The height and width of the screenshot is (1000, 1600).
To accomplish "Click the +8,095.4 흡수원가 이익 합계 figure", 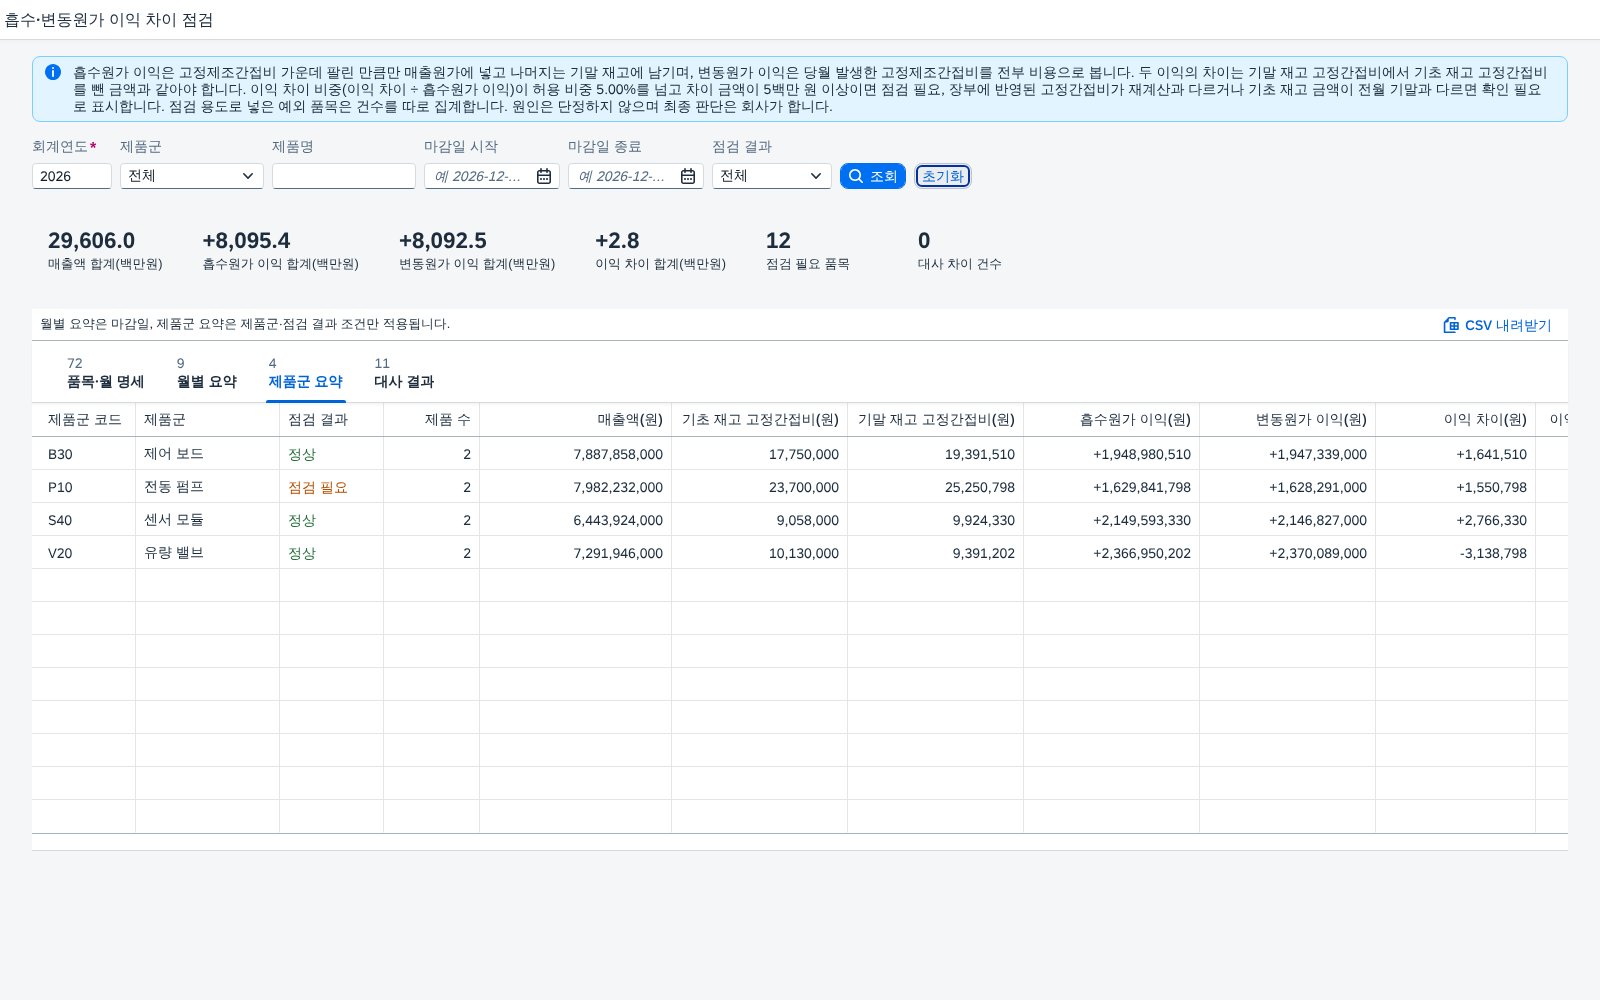I will 246,241.
